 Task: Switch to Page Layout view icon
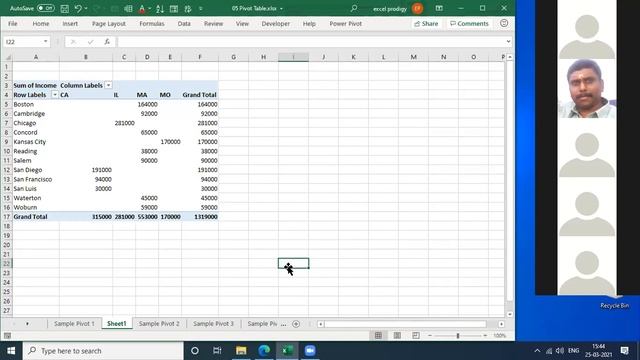point(397,336)
